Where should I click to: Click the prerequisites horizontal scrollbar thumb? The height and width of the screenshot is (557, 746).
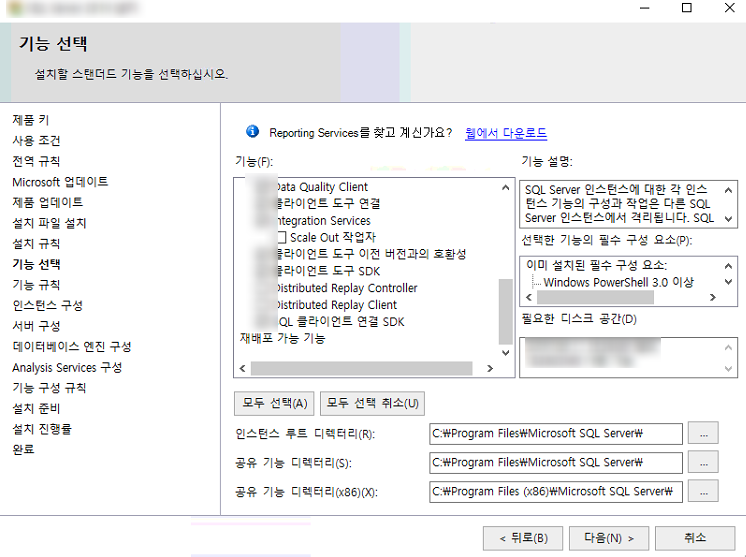pos(595,297)
